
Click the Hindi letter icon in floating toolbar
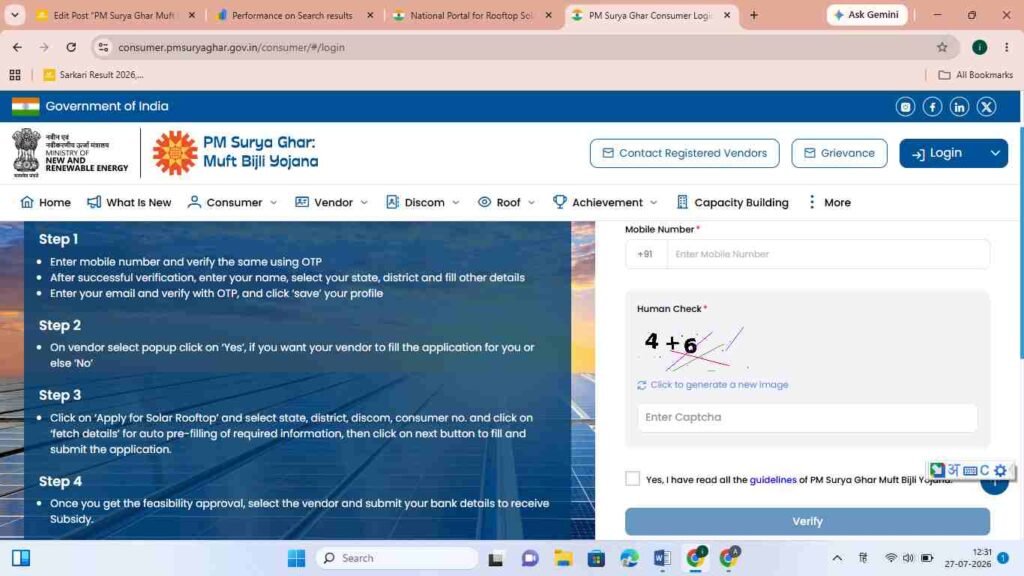pos(953,470)
